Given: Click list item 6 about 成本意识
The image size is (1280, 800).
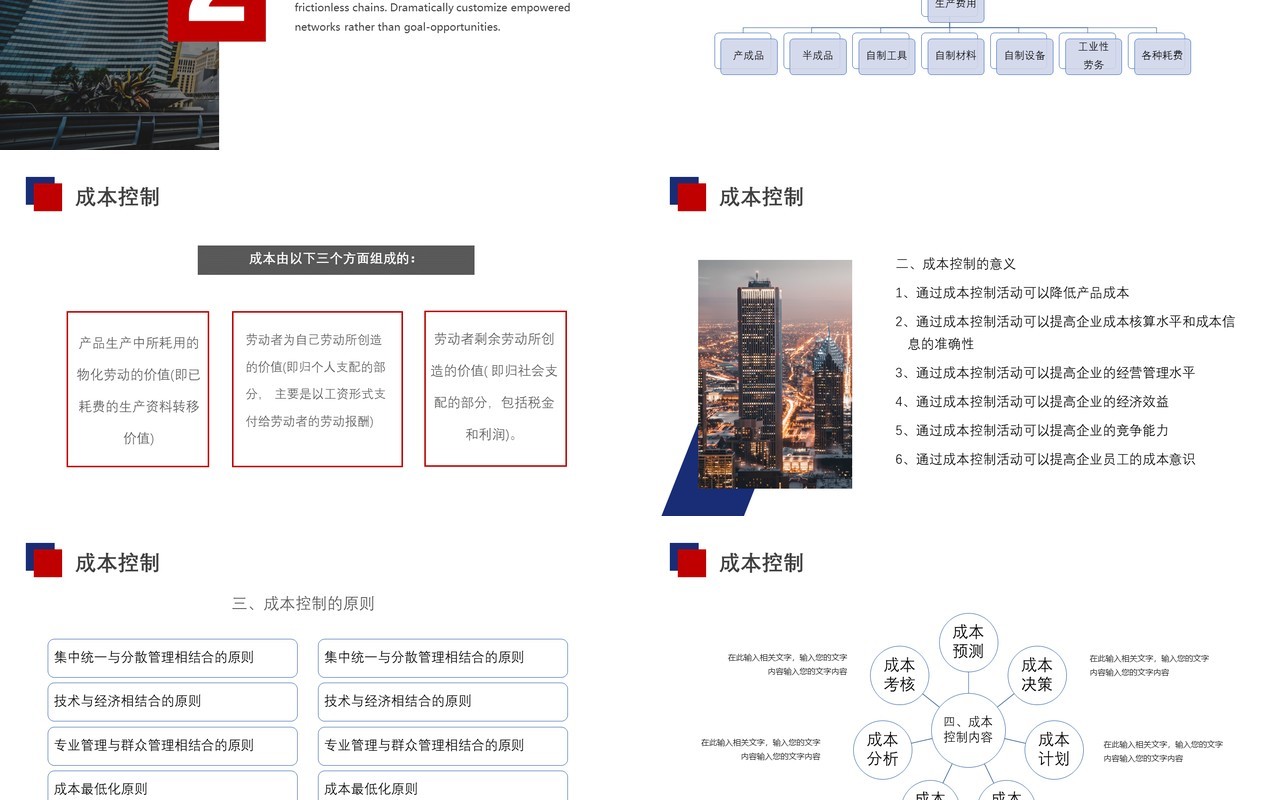Looking at the screenshot, I should (x=1045, y=459).
